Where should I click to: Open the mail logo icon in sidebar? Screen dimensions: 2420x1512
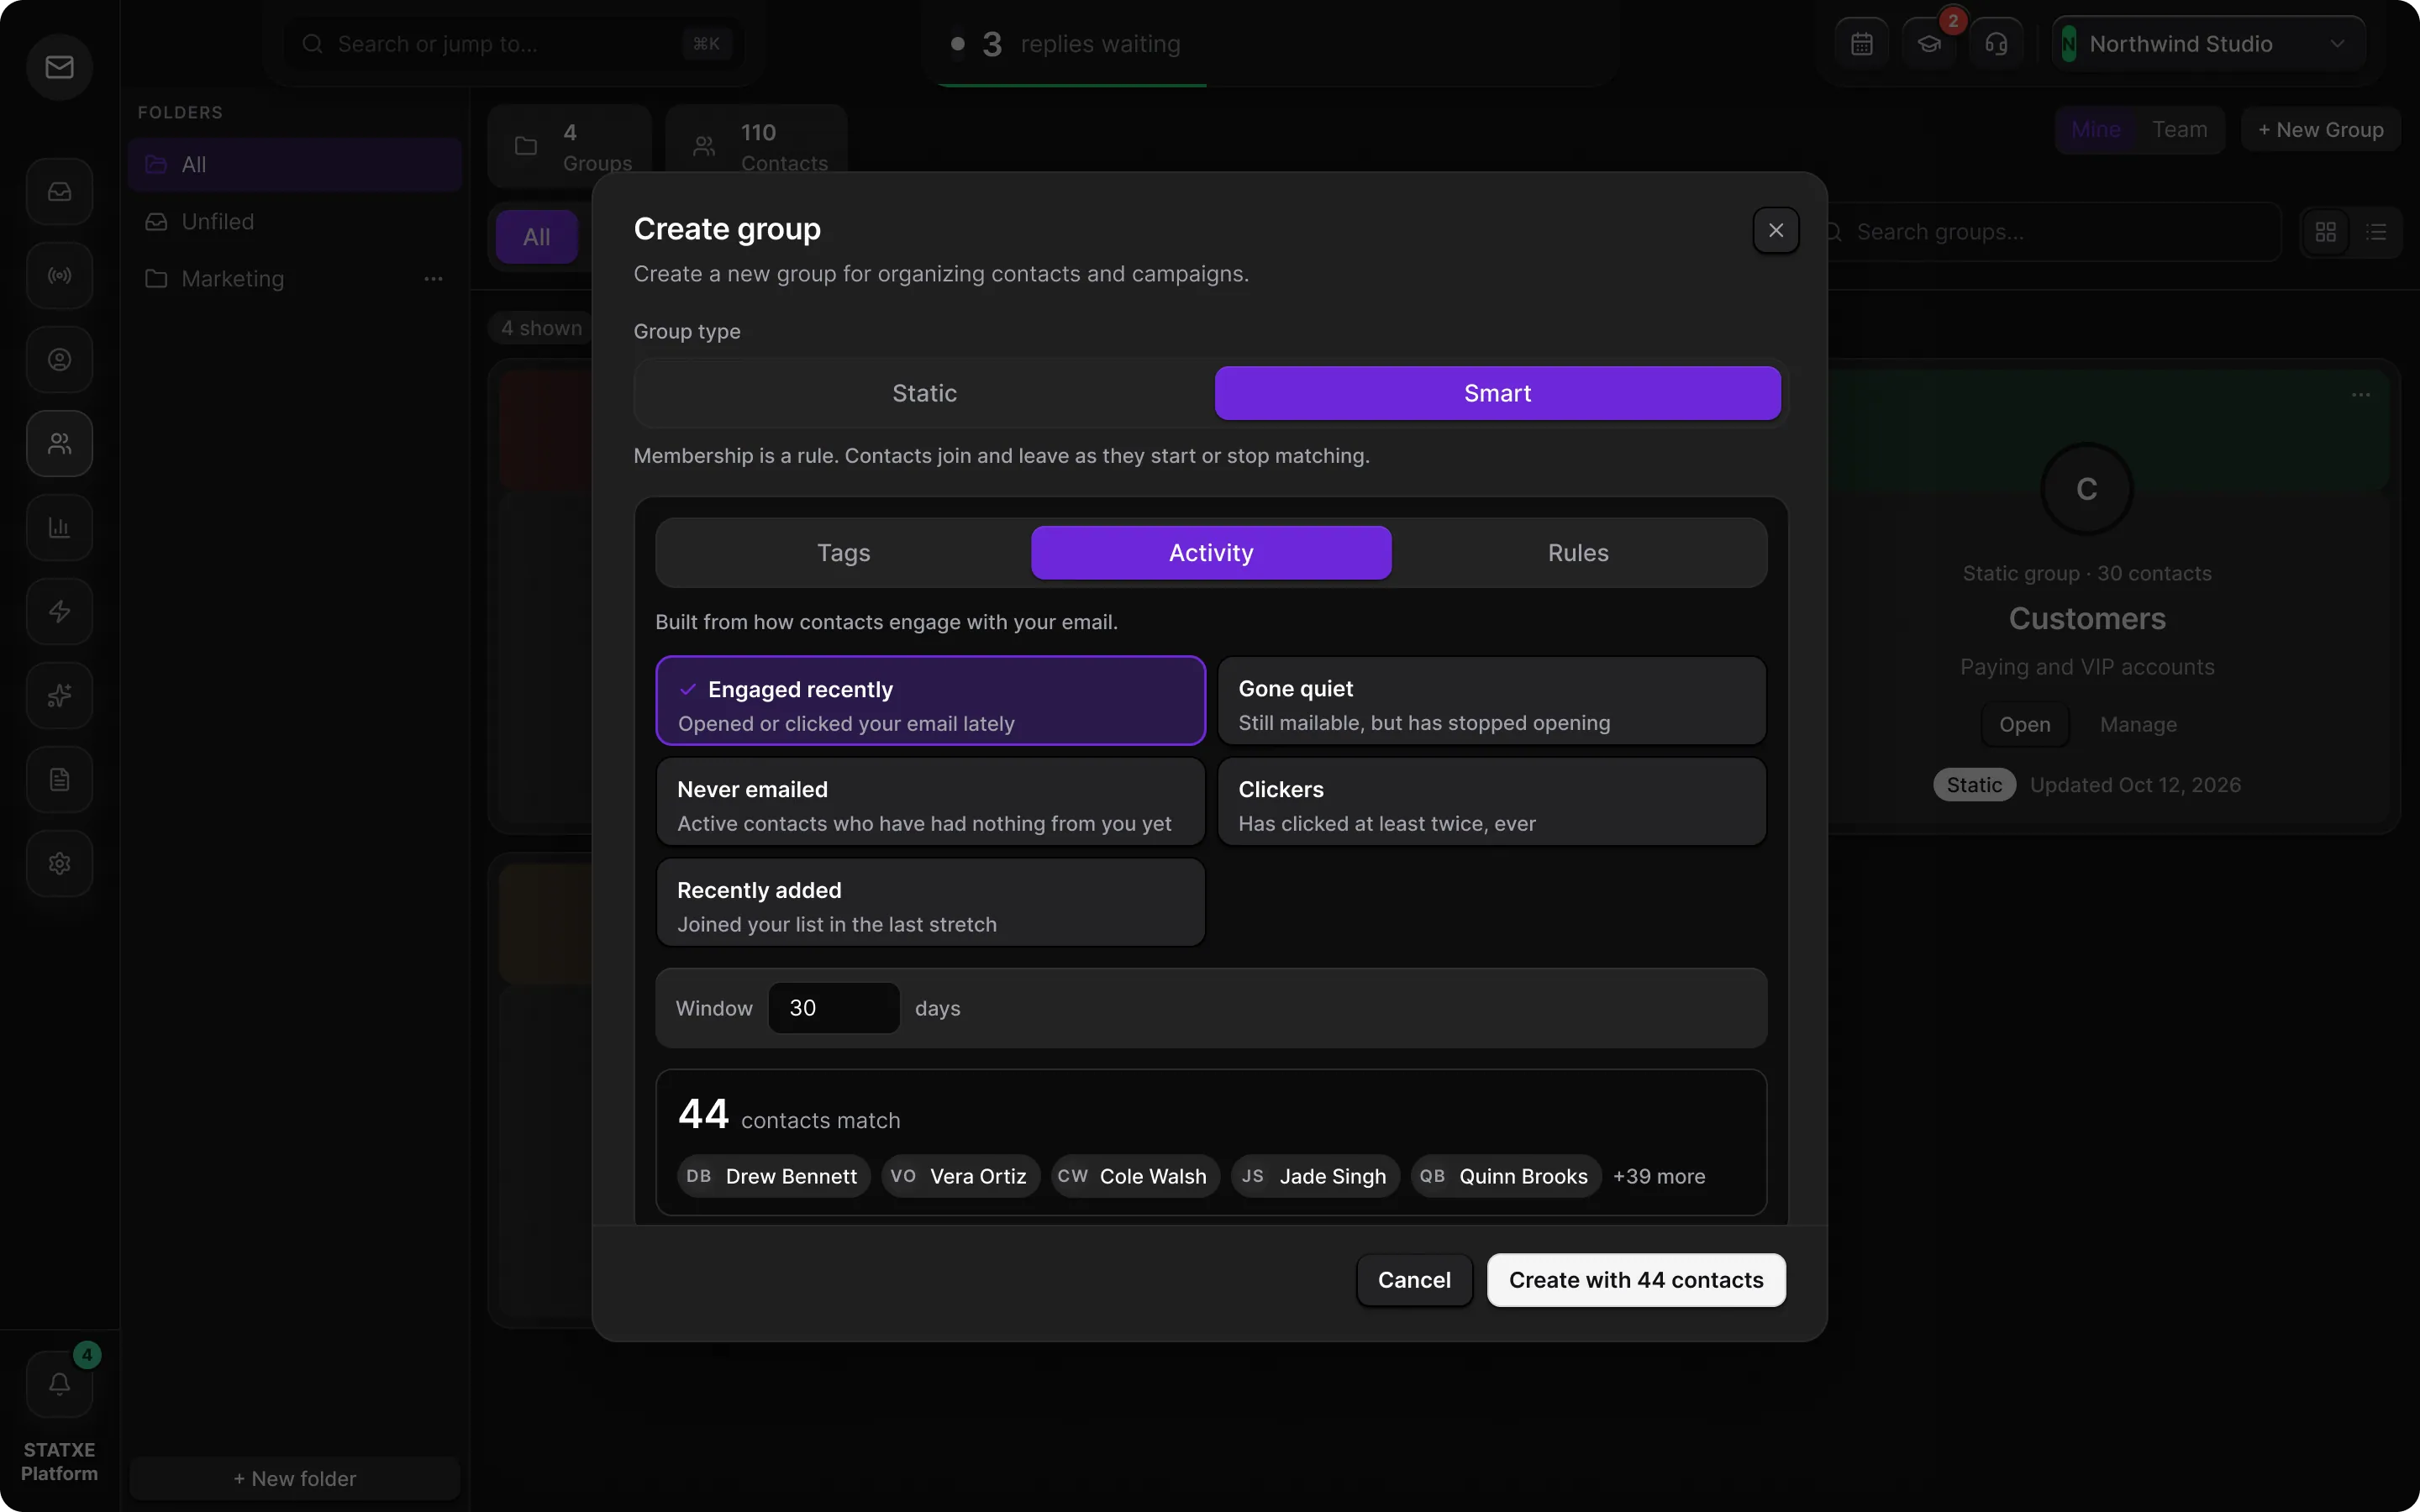pos(59,66)
